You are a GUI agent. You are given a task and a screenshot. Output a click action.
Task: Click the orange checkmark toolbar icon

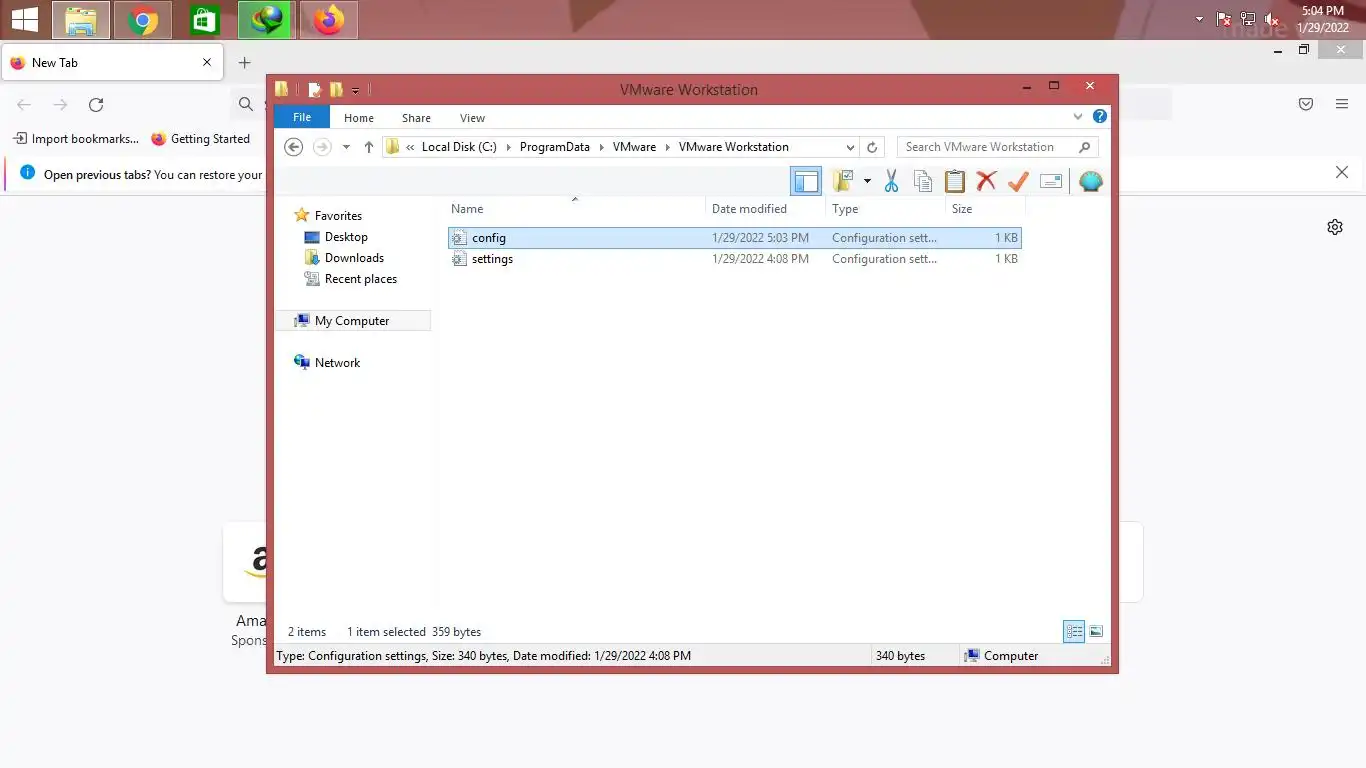(x=1018, y=181)
